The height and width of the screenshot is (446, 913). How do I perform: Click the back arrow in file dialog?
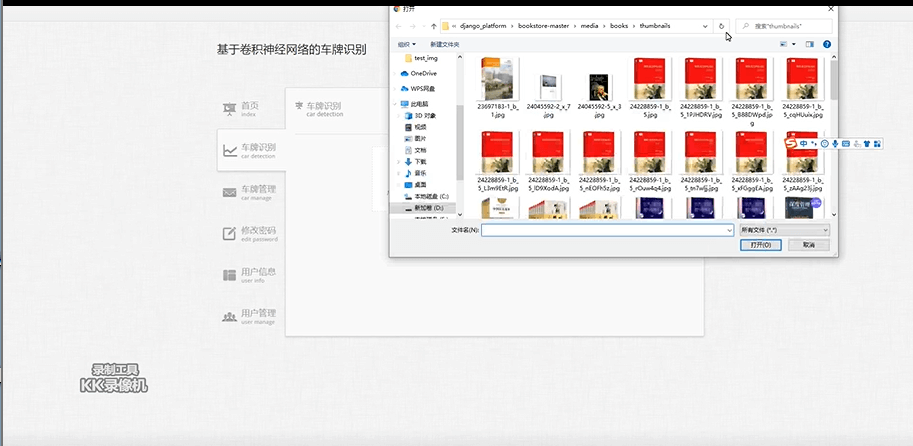pos(398,26)
